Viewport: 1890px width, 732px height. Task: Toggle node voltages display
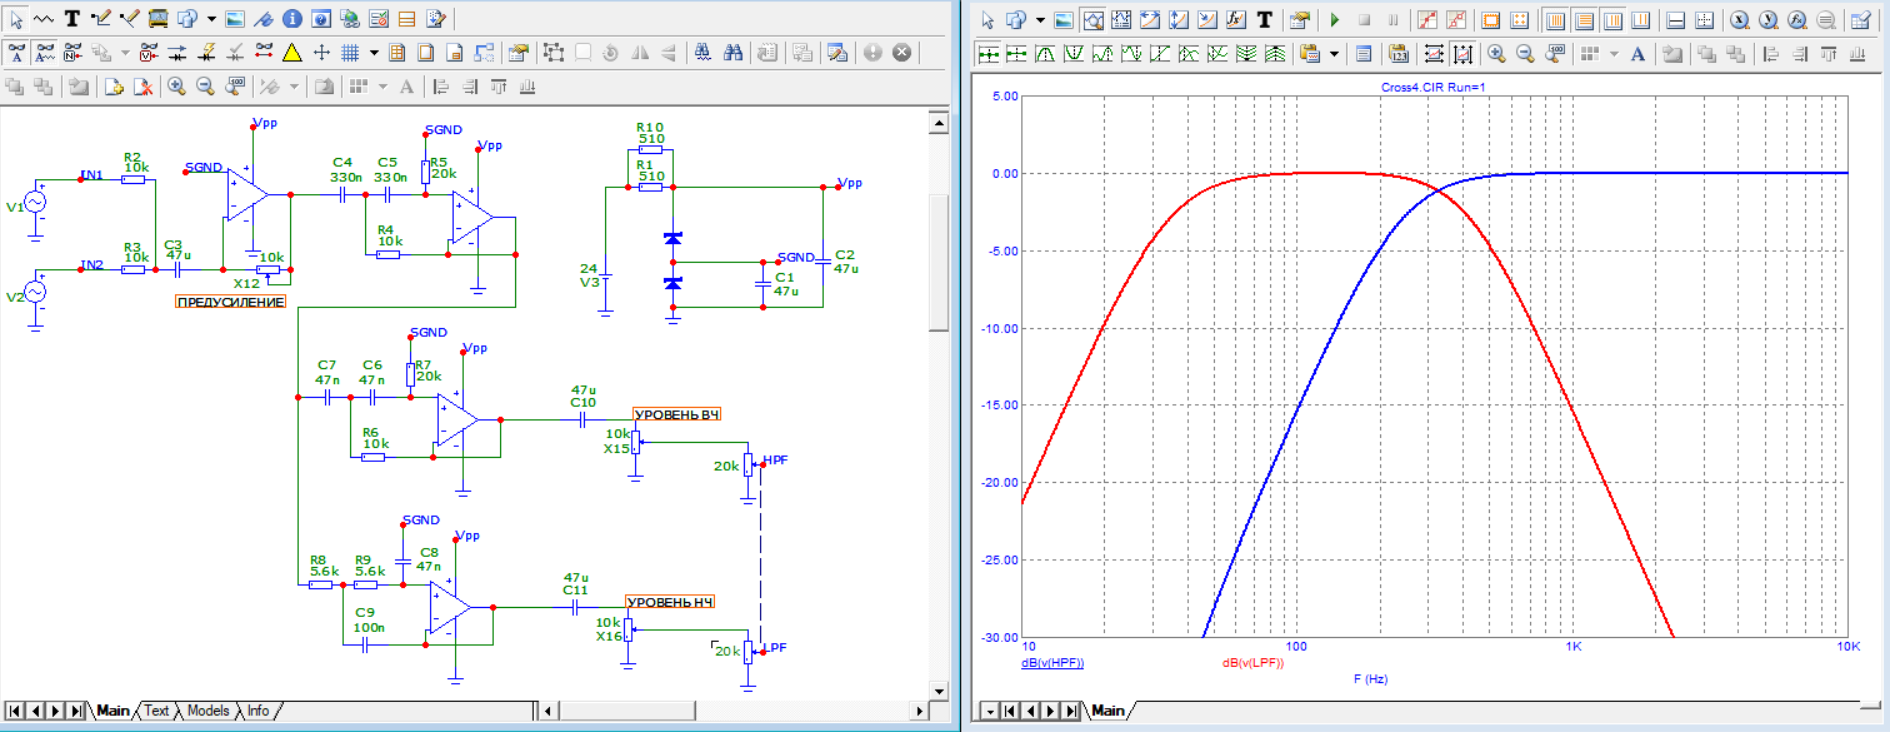[x=148, y=52]
